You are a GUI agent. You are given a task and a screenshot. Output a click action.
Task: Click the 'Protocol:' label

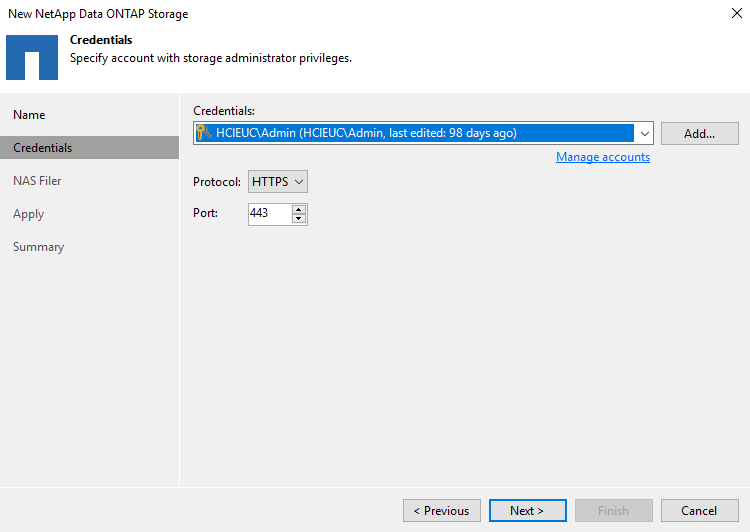(217, 182)
